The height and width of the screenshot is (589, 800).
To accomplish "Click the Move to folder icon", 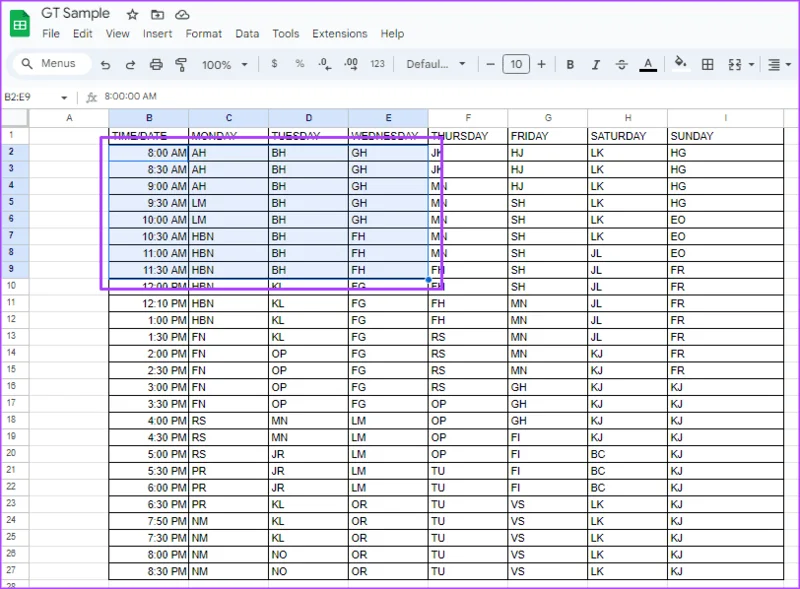I will tap(158, 15).
